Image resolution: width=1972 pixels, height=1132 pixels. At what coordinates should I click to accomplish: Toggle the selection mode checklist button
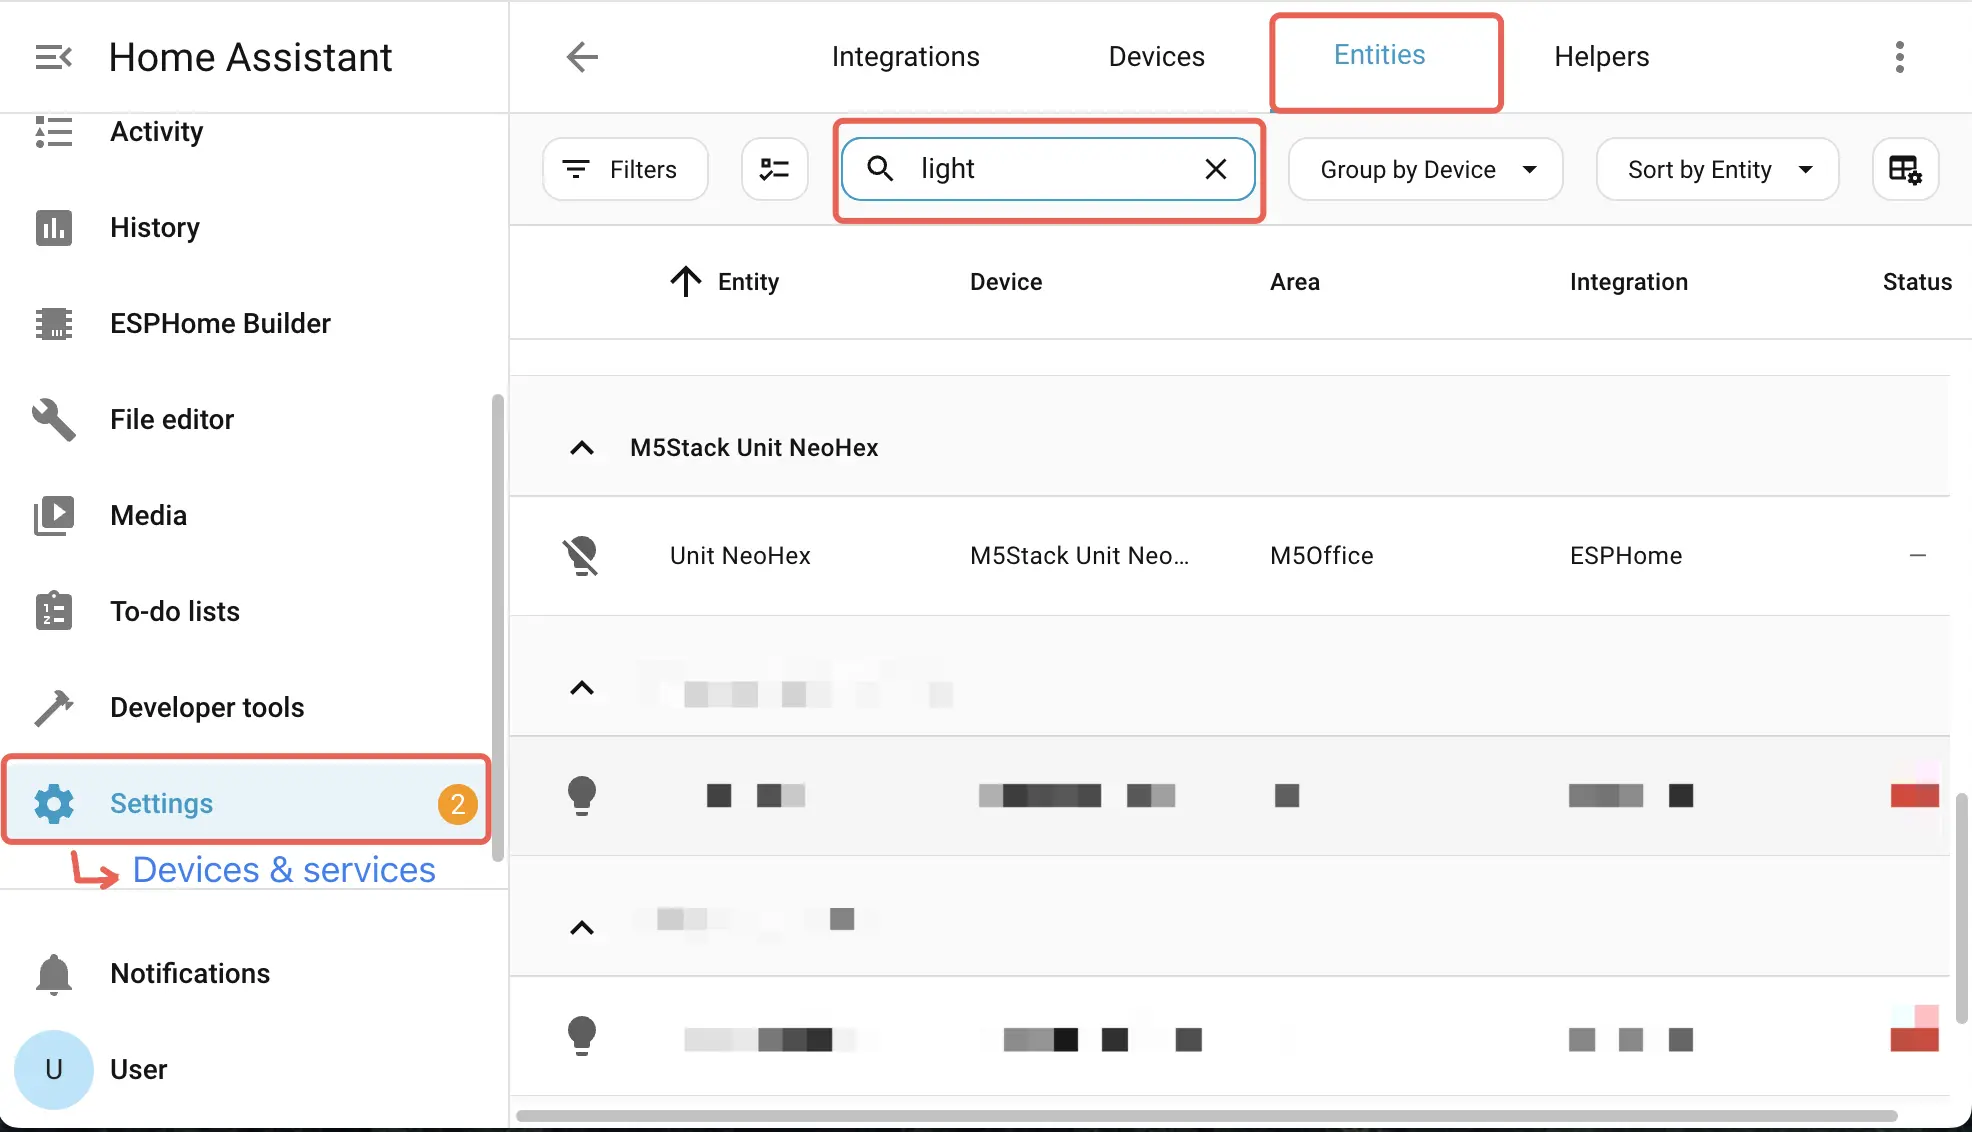tap(774, 170)
